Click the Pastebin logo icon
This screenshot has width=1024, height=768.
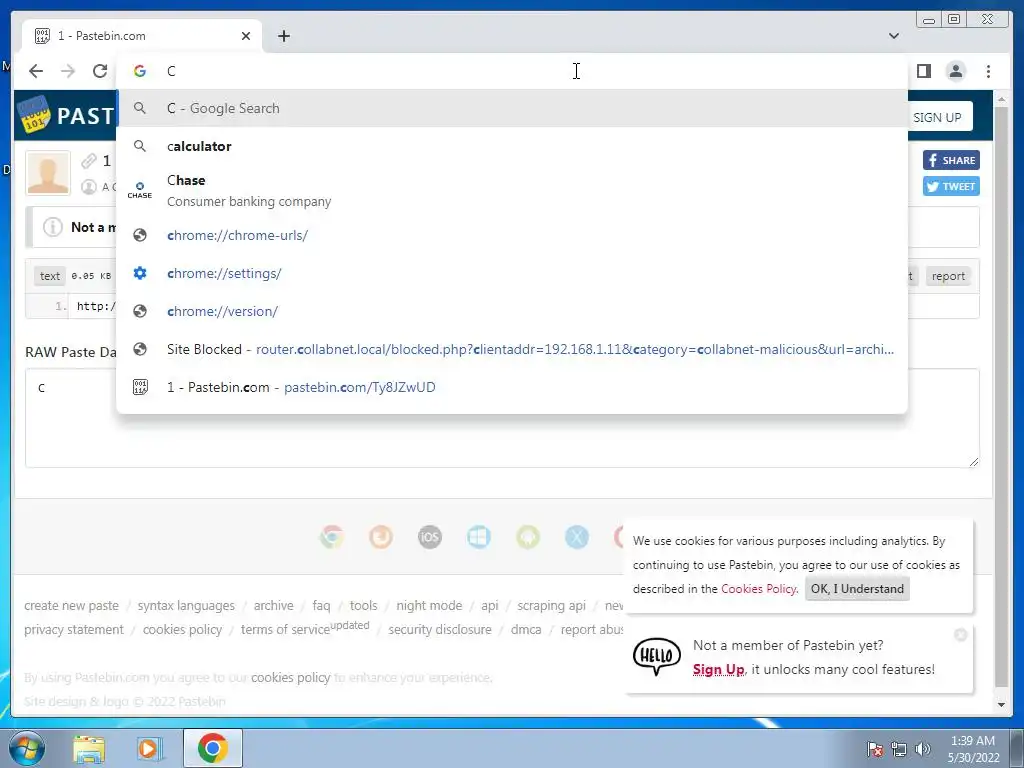coord(35,114)
